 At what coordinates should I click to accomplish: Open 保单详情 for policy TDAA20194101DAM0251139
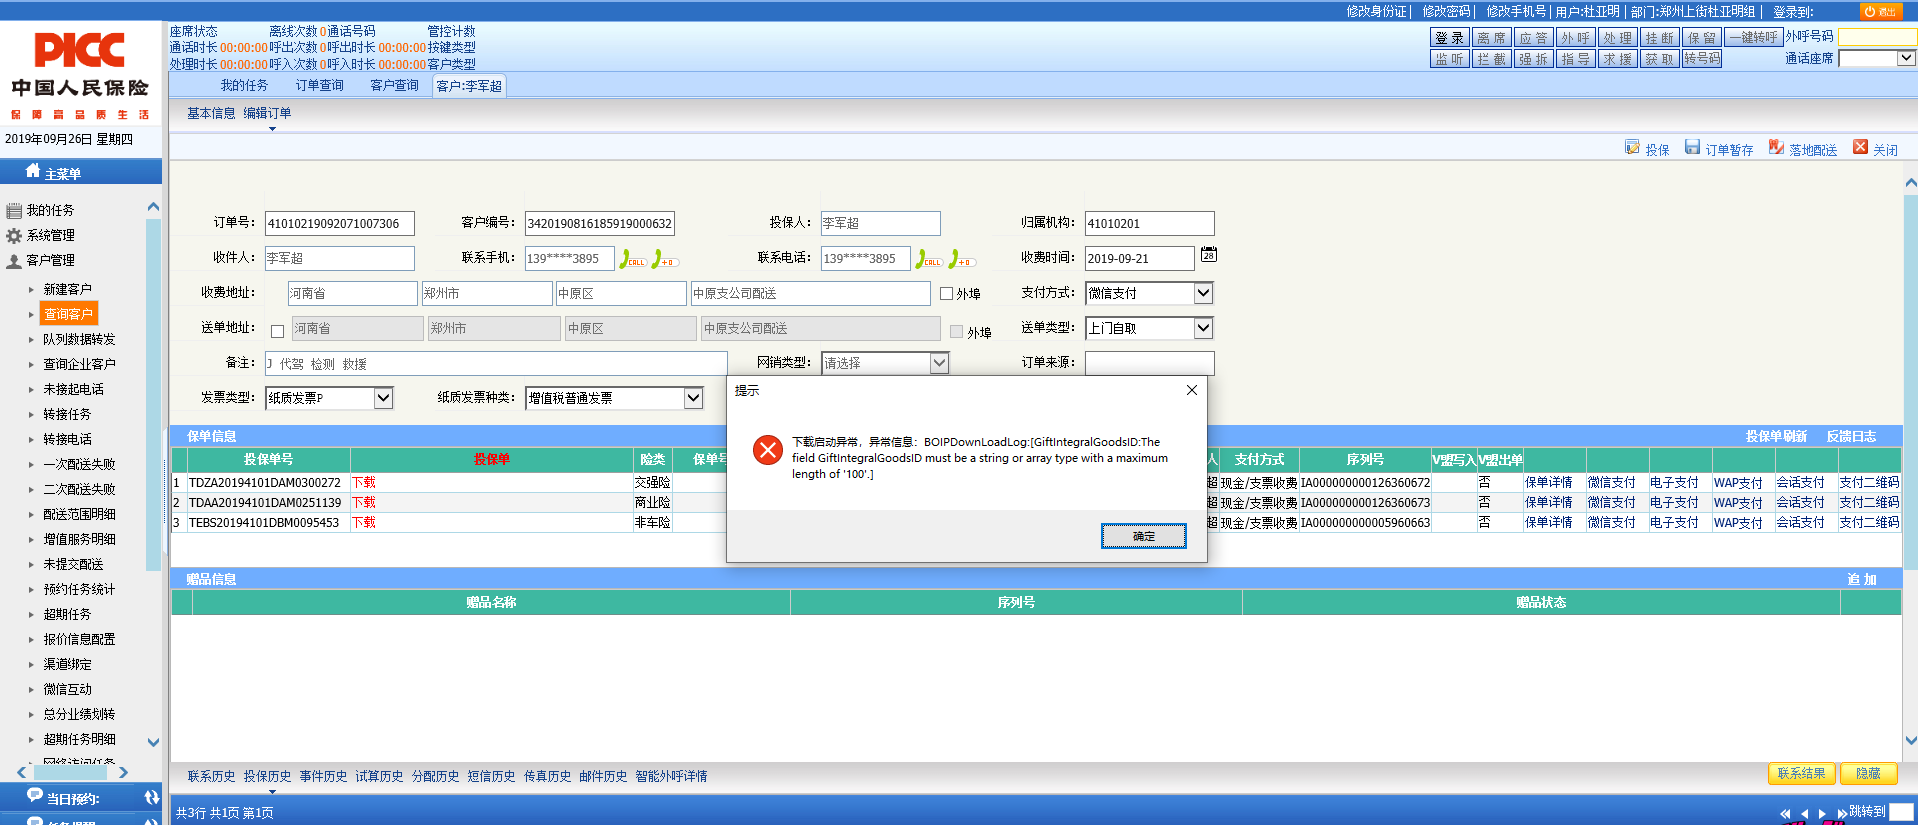[1548, 503]
